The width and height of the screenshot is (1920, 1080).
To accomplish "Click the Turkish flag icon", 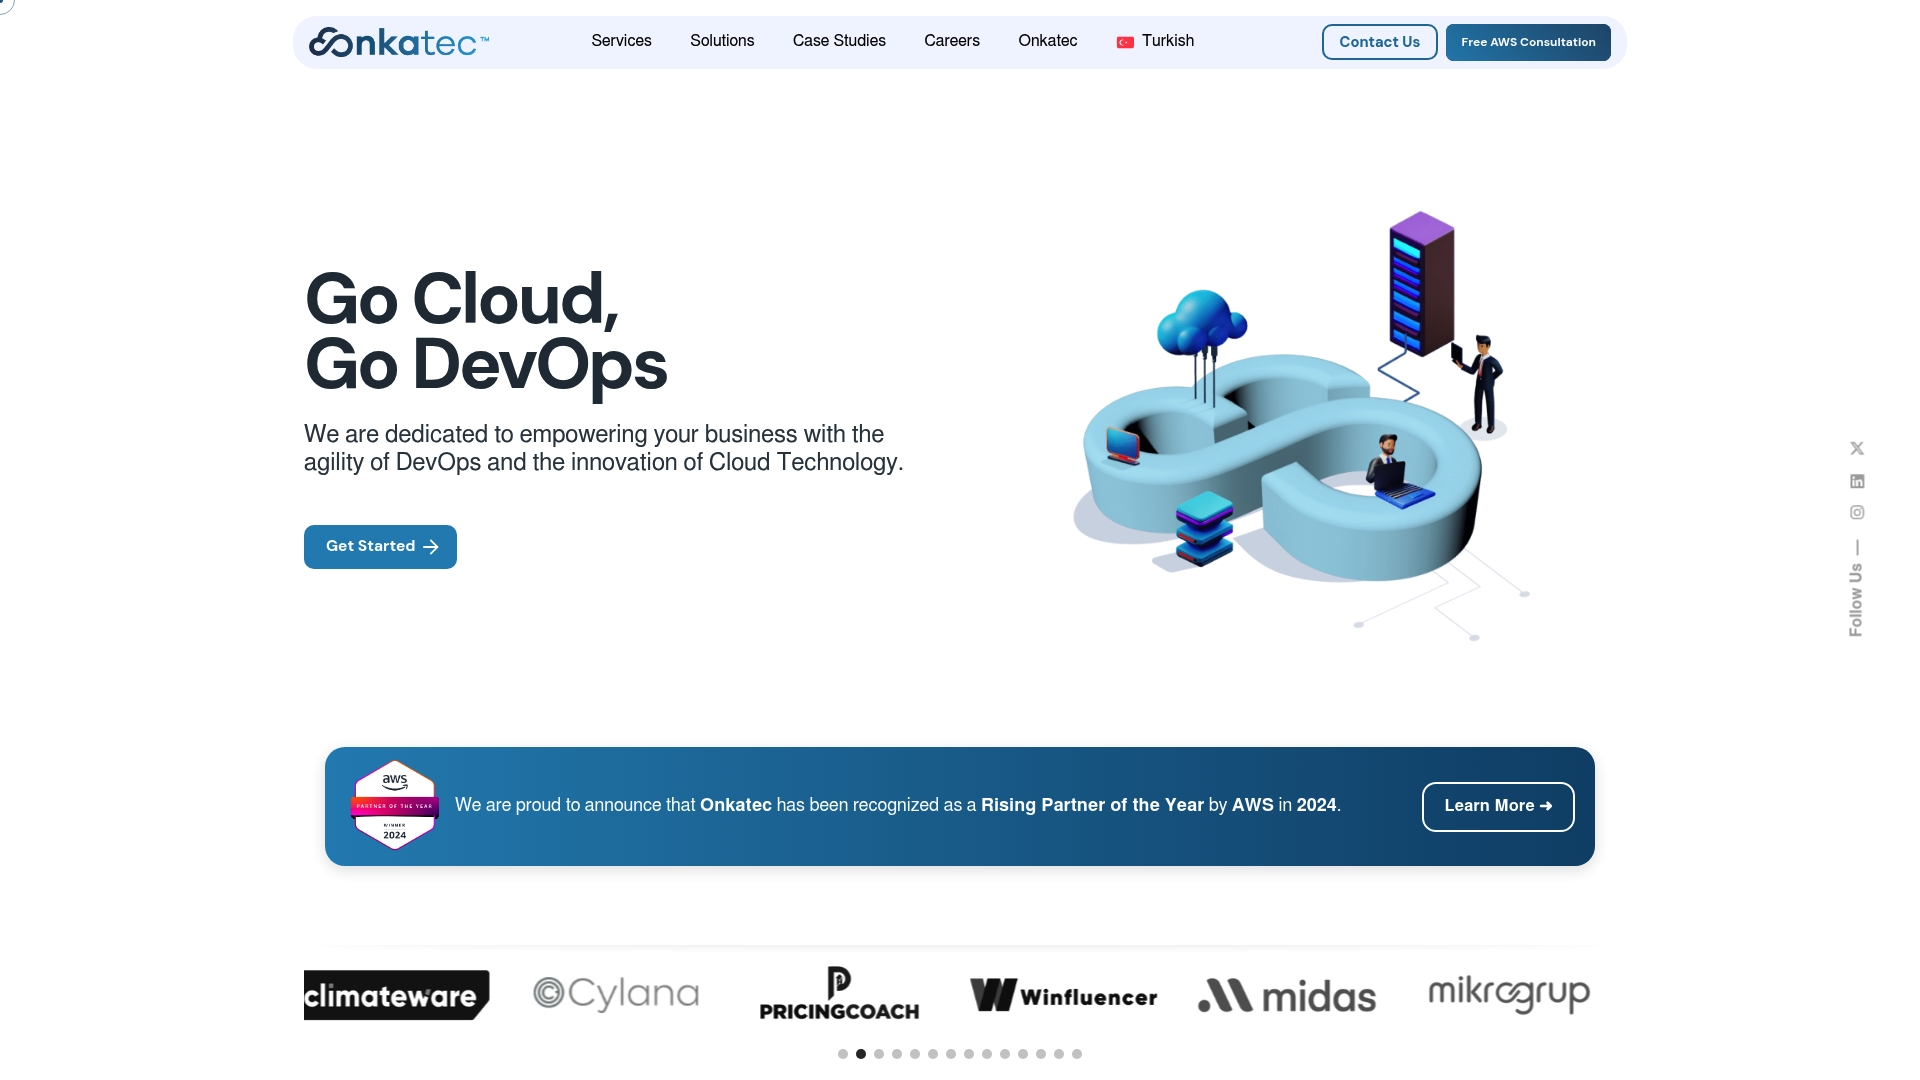I will pyautogui.click(x=1125, y=42).
